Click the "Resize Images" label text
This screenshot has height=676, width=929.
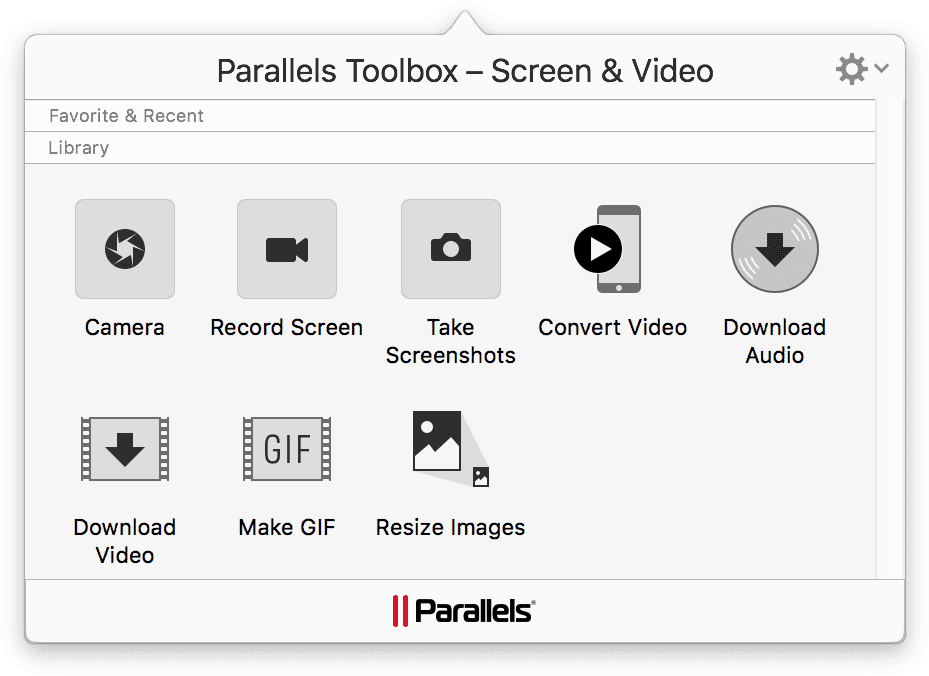[x=451, y=528]
